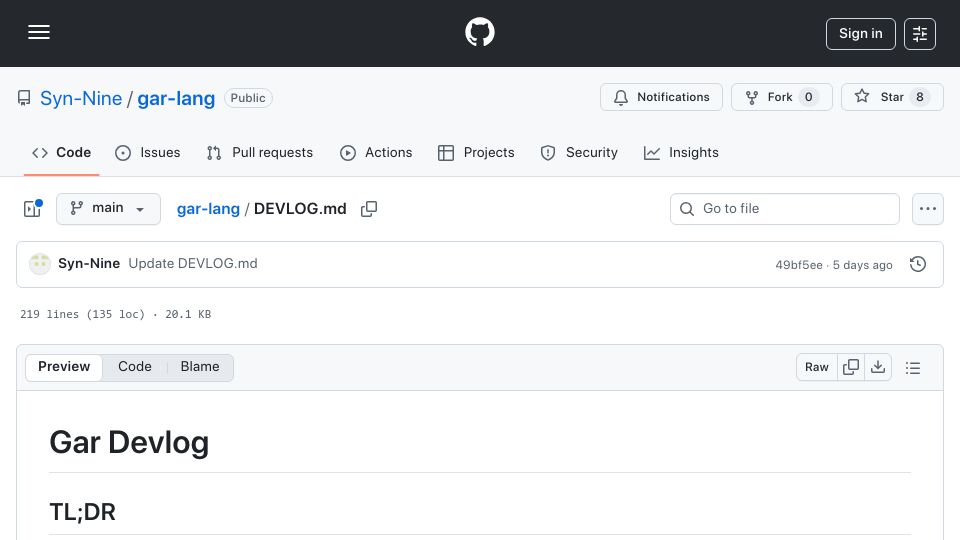The height and width of the screenshot is (540, 960).
Task: Open appearance settings icon beside Sign in
Action: point(920,34)
